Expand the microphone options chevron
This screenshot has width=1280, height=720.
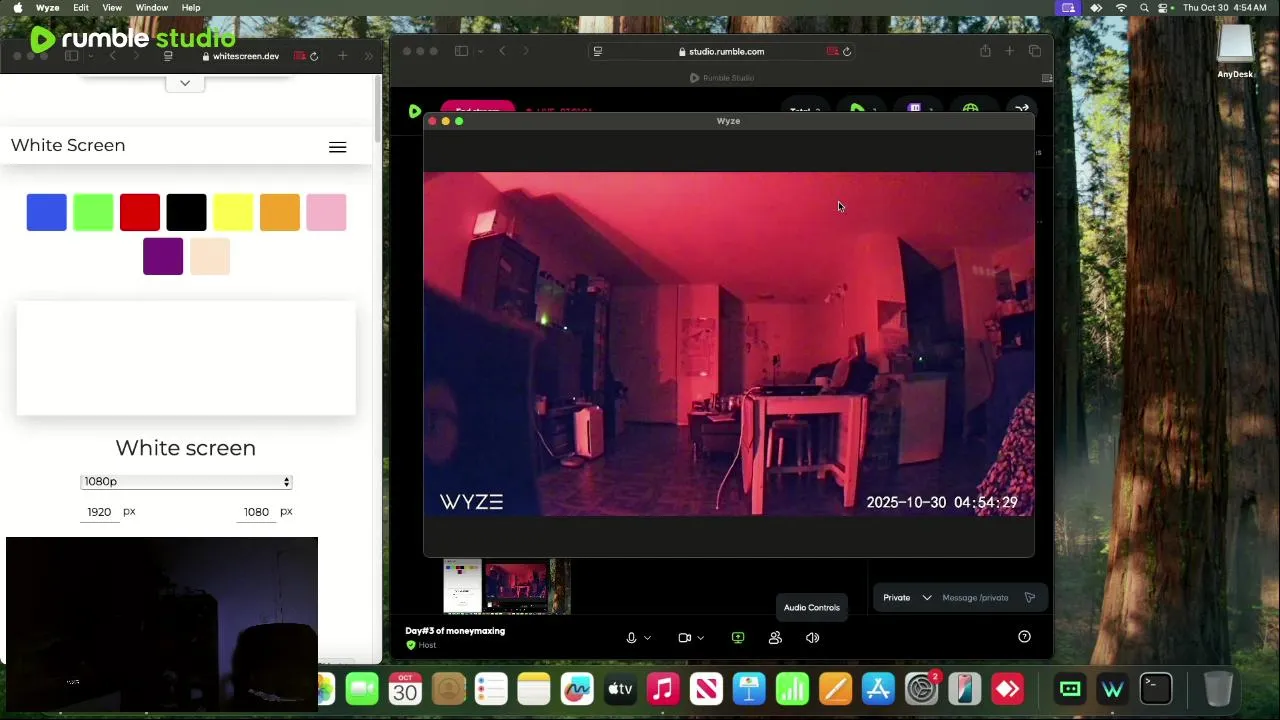(648, 638)
